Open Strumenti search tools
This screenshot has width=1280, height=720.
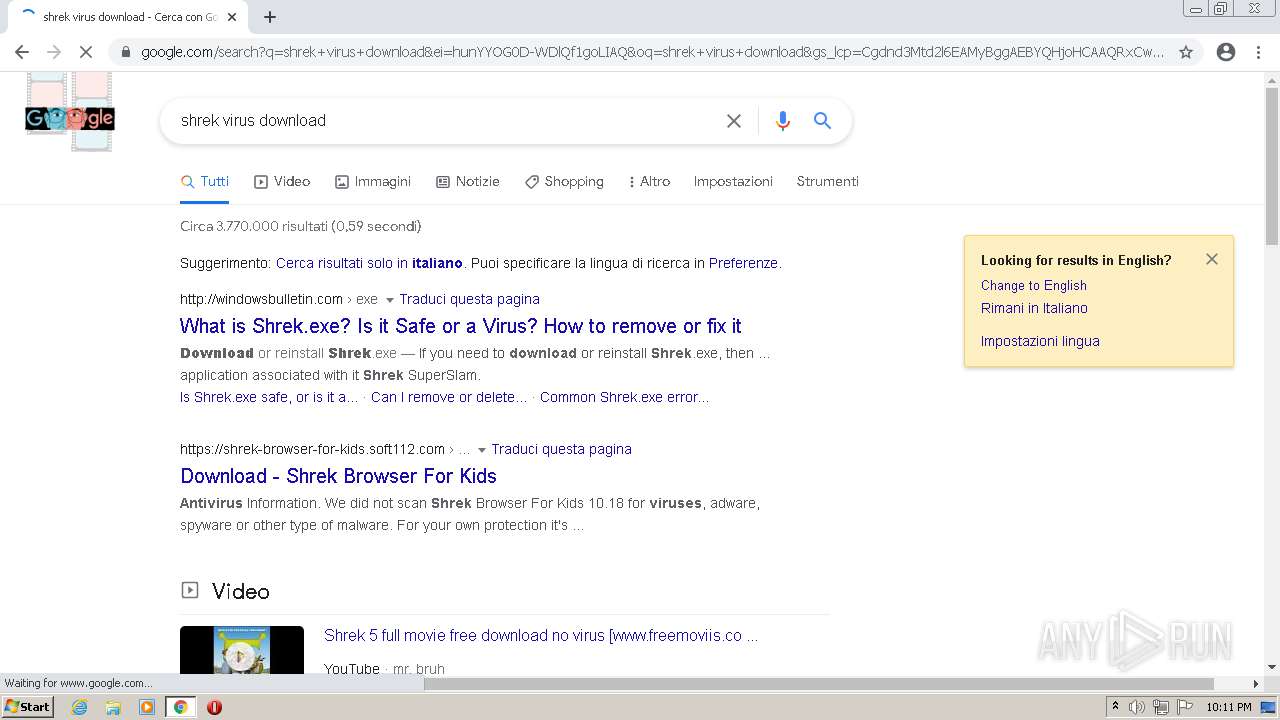[827, 181]
